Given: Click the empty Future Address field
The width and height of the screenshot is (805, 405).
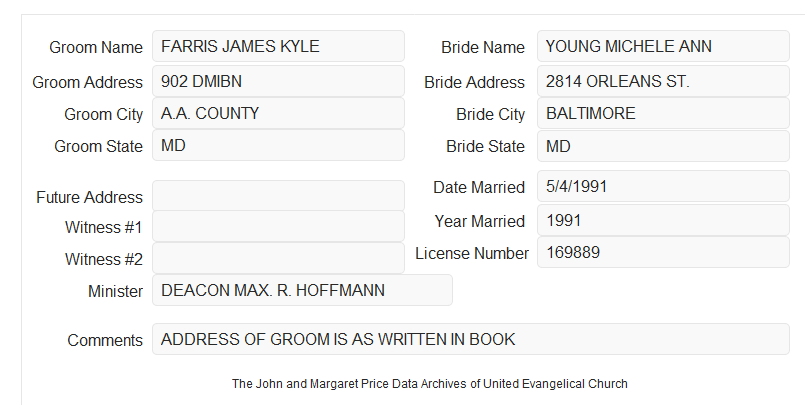Looking at the screenshot, I should click(x=278, y=196).
